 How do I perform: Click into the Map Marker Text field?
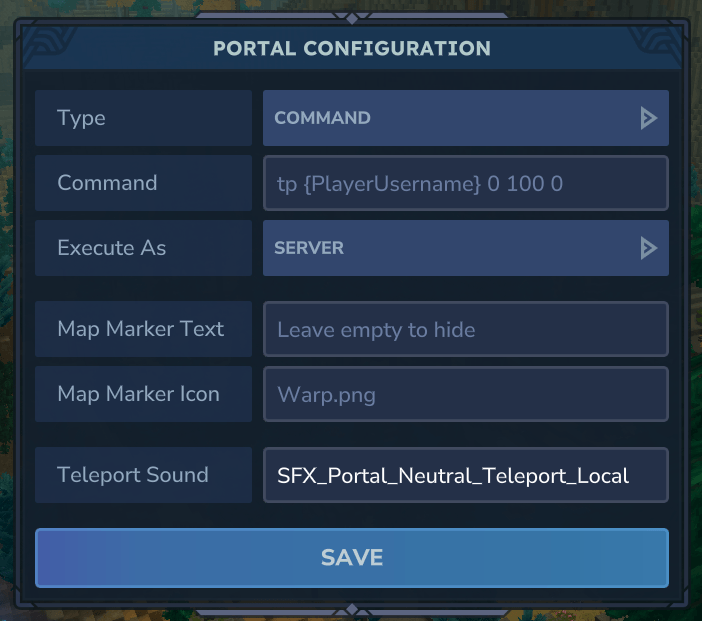click(x=465, y=329)
